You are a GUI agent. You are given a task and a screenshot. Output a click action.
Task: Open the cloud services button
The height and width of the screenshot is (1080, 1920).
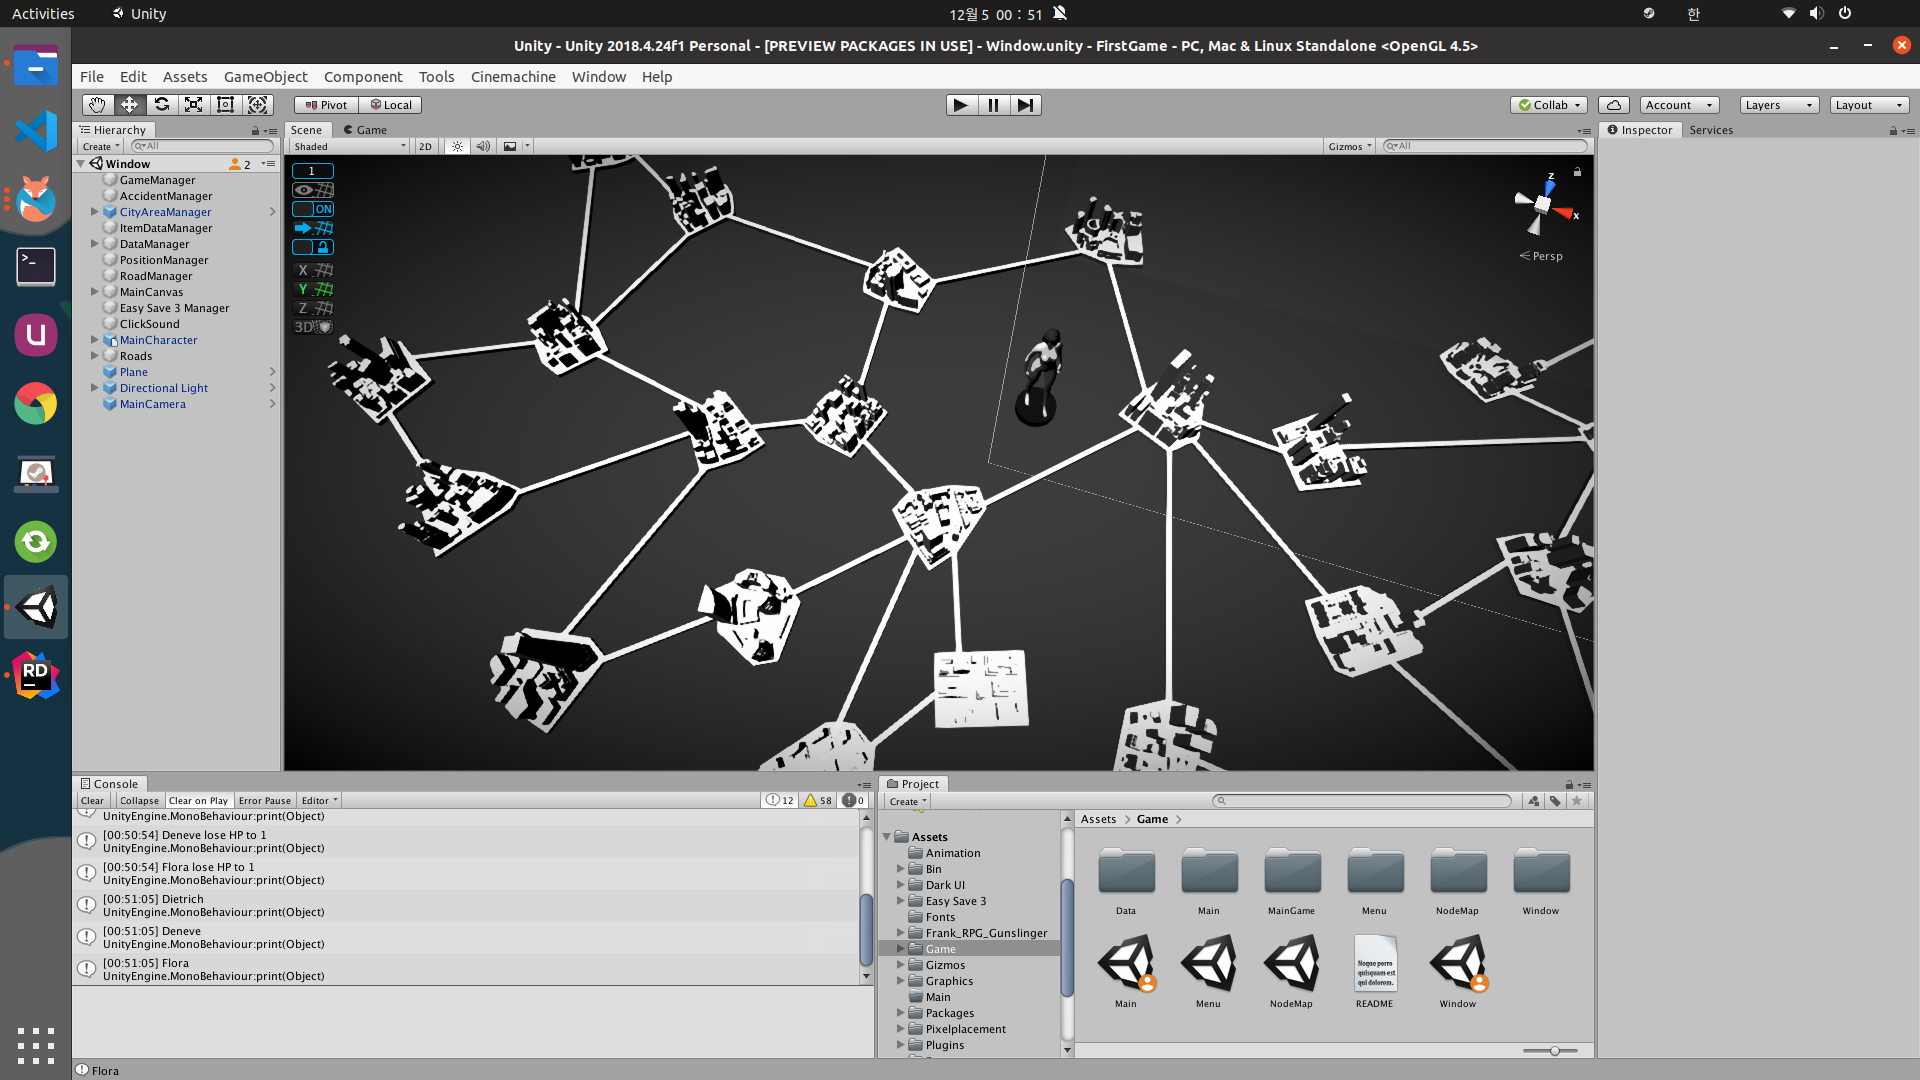[1614, 105]
